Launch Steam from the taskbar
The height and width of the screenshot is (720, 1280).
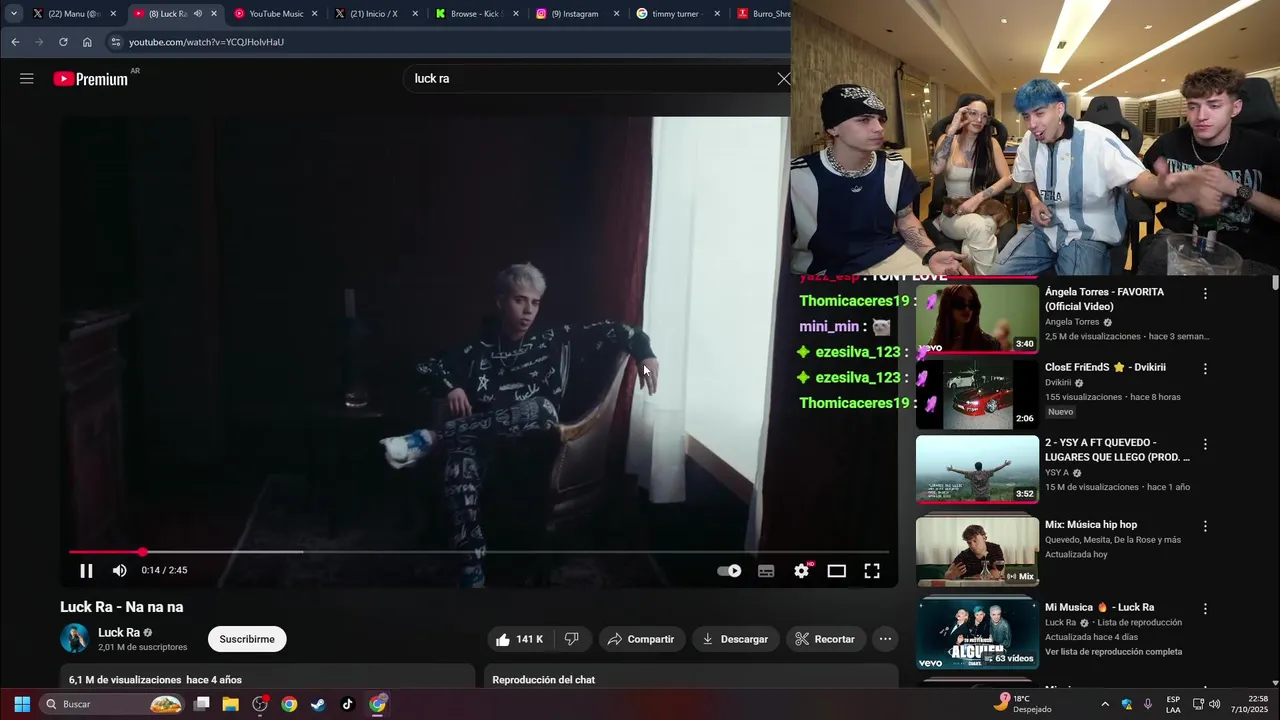(x=318, y=704)
